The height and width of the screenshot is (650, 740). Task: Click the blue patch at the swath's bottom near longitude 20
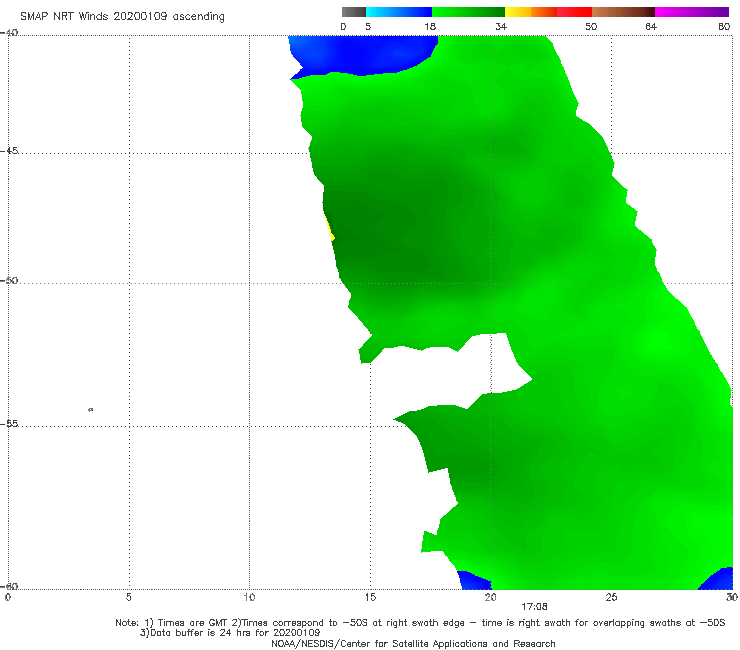tap(474, 582)
